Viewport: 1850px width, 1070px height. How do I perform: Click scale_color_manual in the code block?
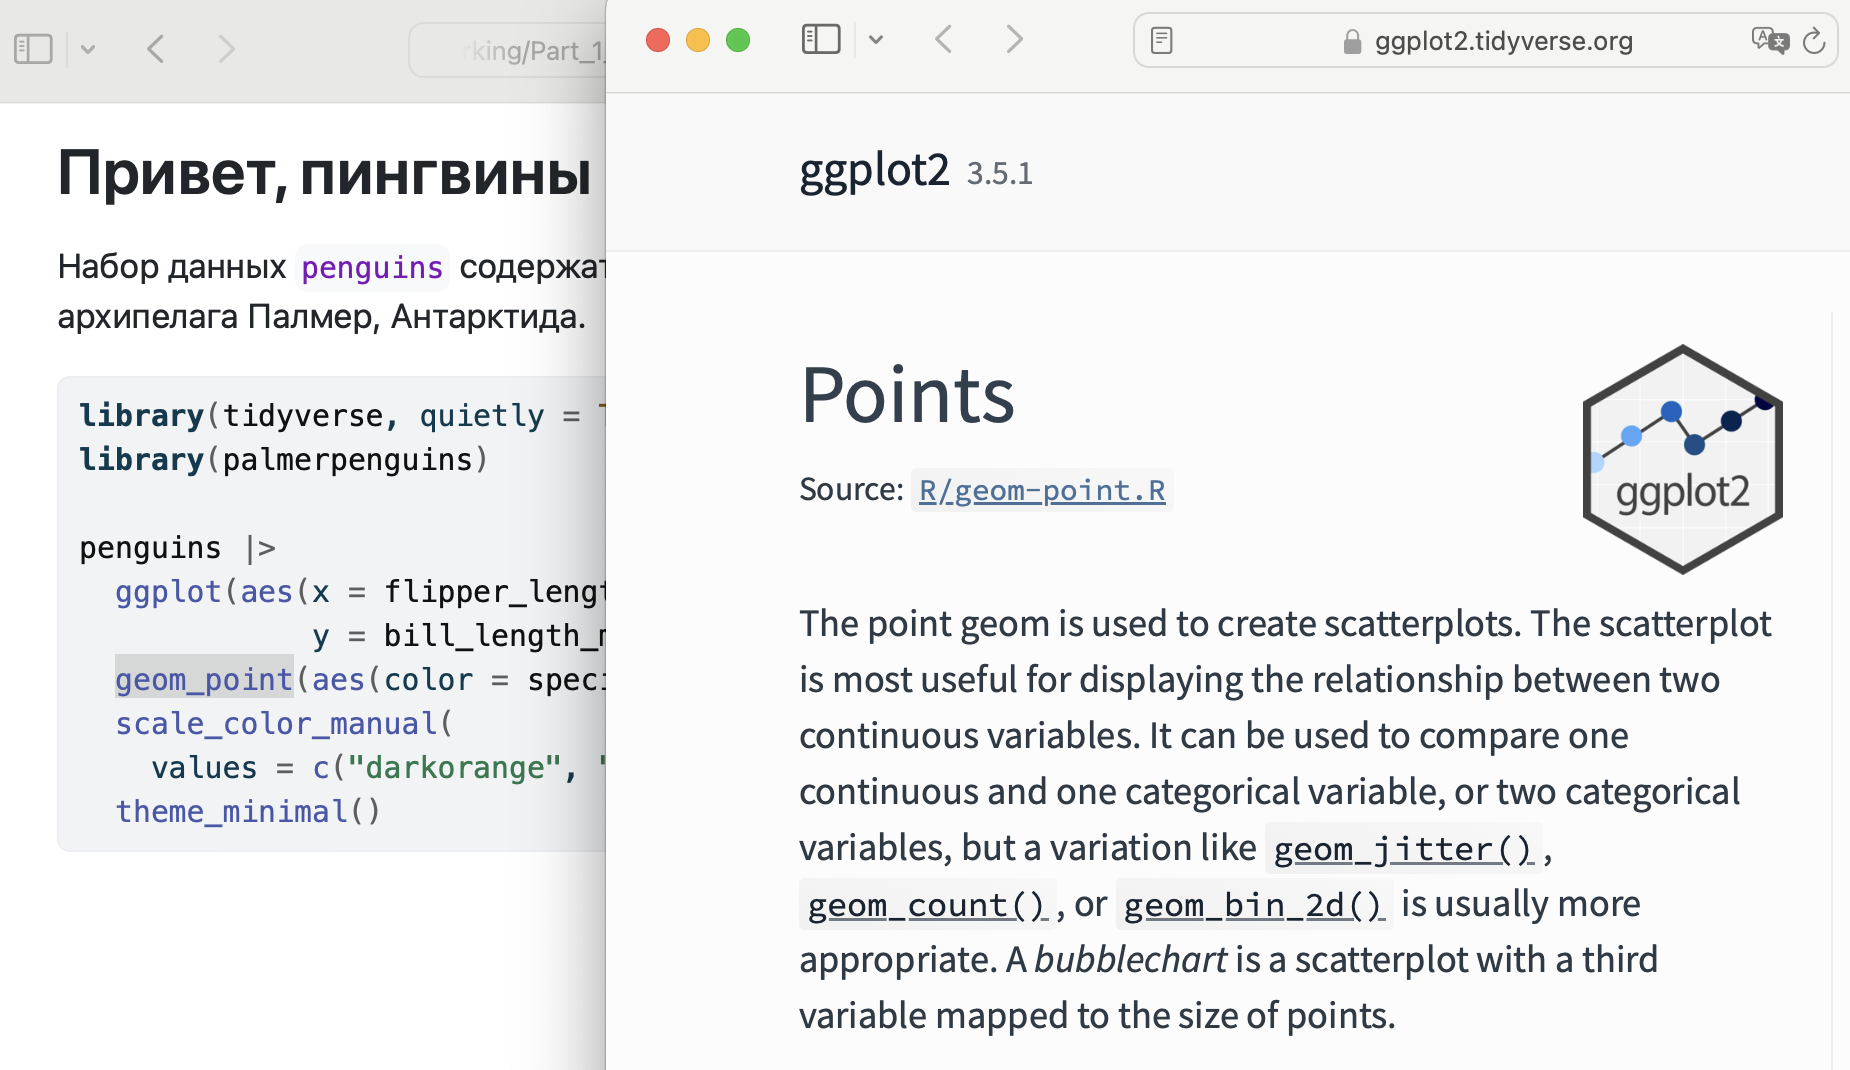[x=276, y=724]
